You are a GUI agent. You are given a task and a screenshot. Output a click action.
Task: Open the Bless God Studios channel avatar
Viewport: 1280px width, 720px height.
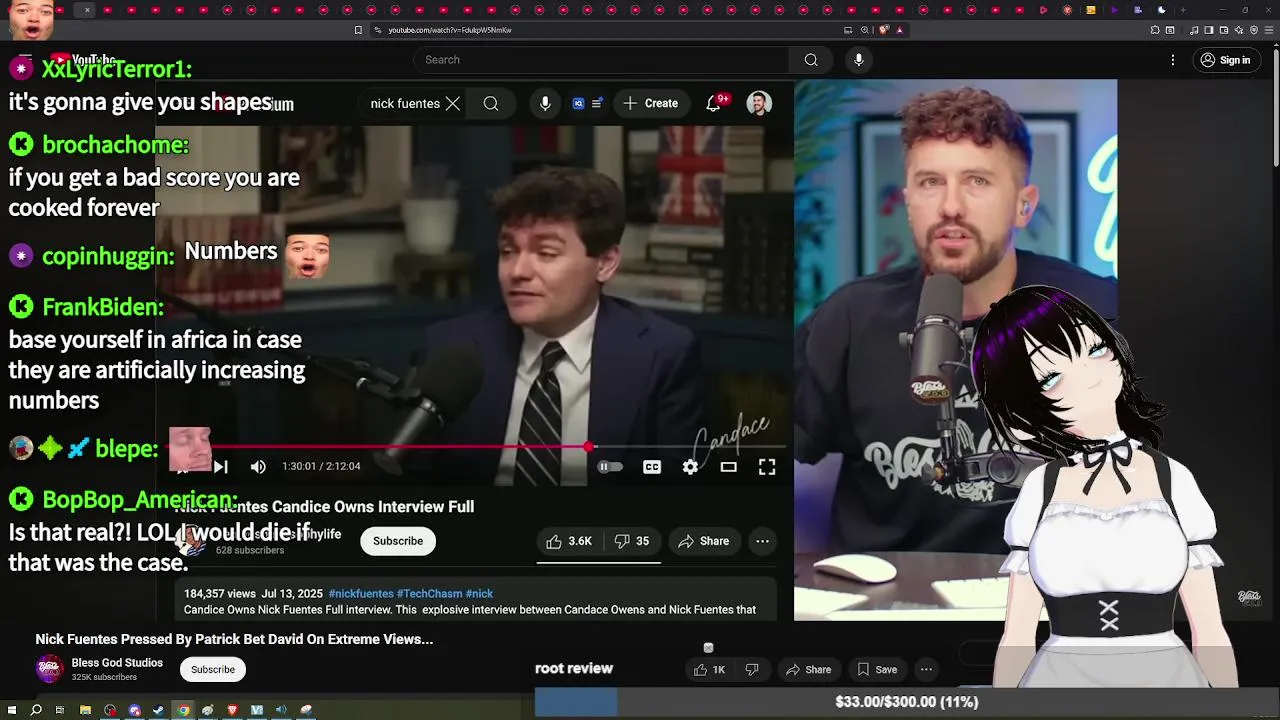point(50,669)
